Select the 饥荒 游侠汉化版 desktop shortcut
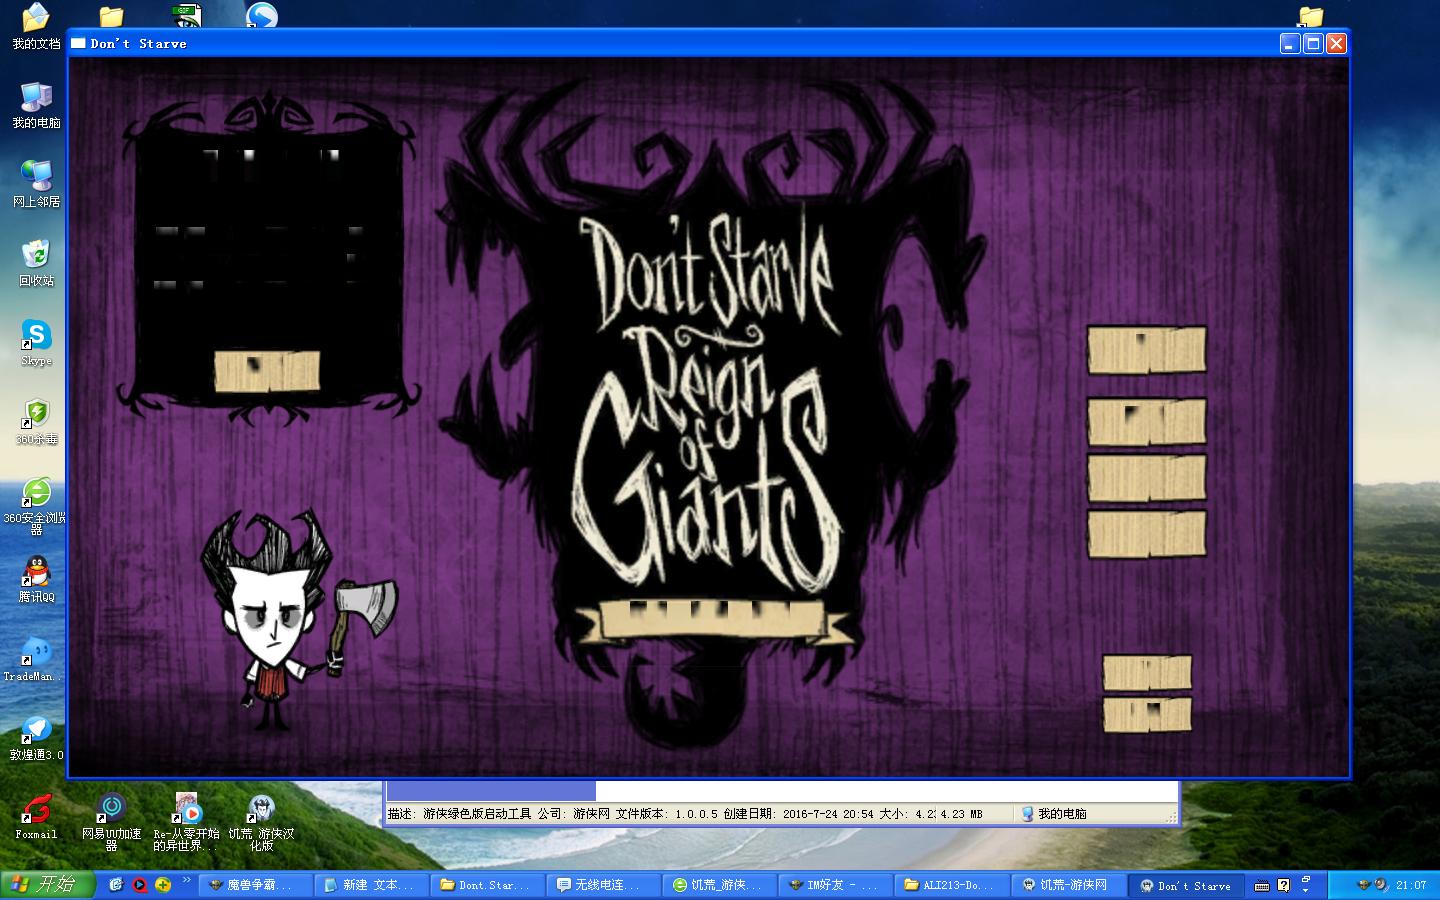 tap(261, 822)
